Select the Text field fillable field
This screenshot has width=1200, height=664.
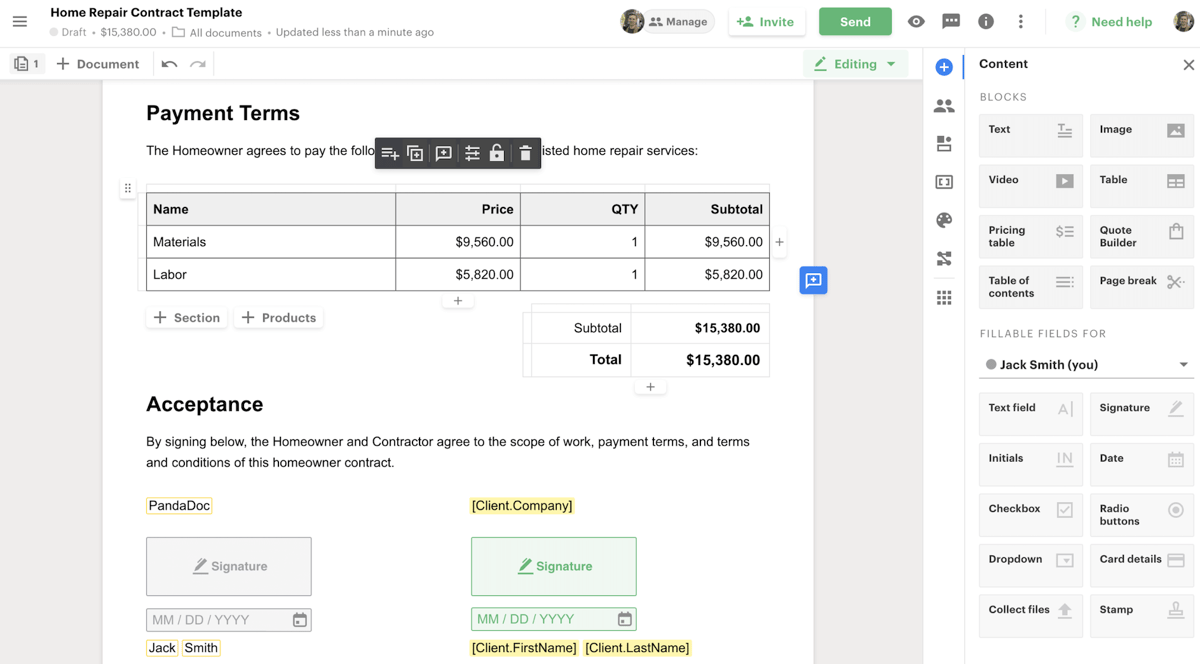1030,414
